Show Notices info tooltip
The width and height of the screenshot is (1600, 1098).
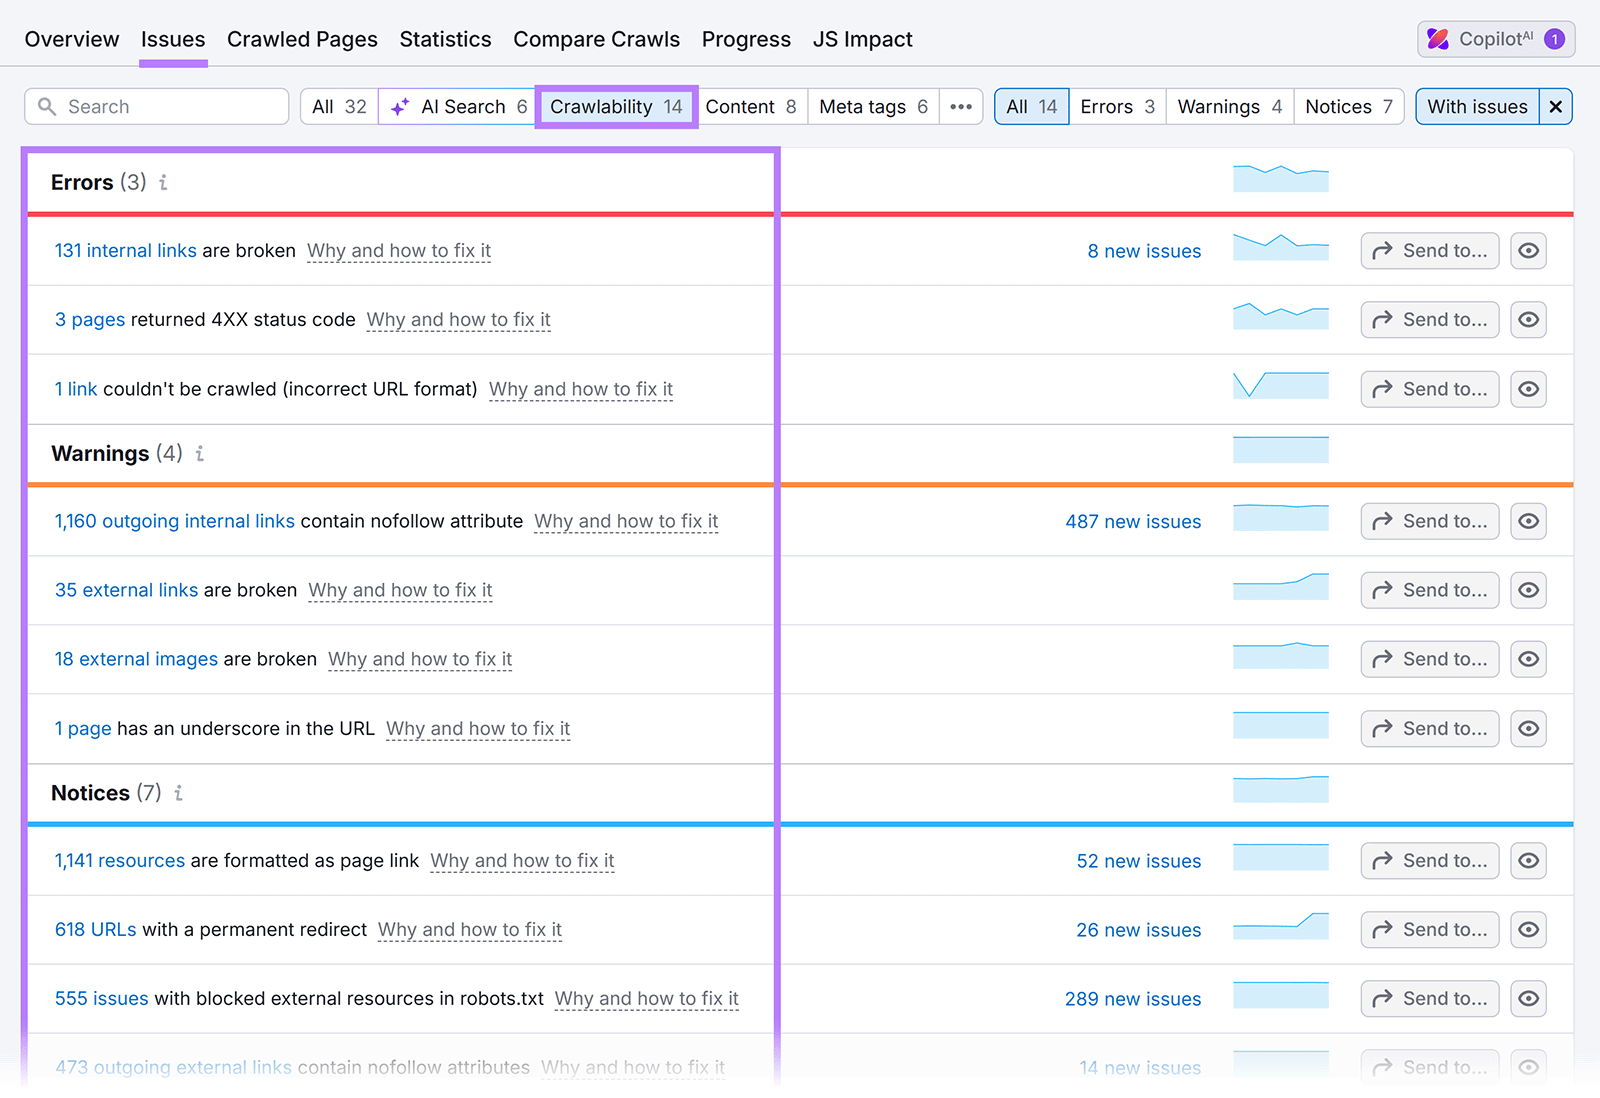[x=178, y=793]
